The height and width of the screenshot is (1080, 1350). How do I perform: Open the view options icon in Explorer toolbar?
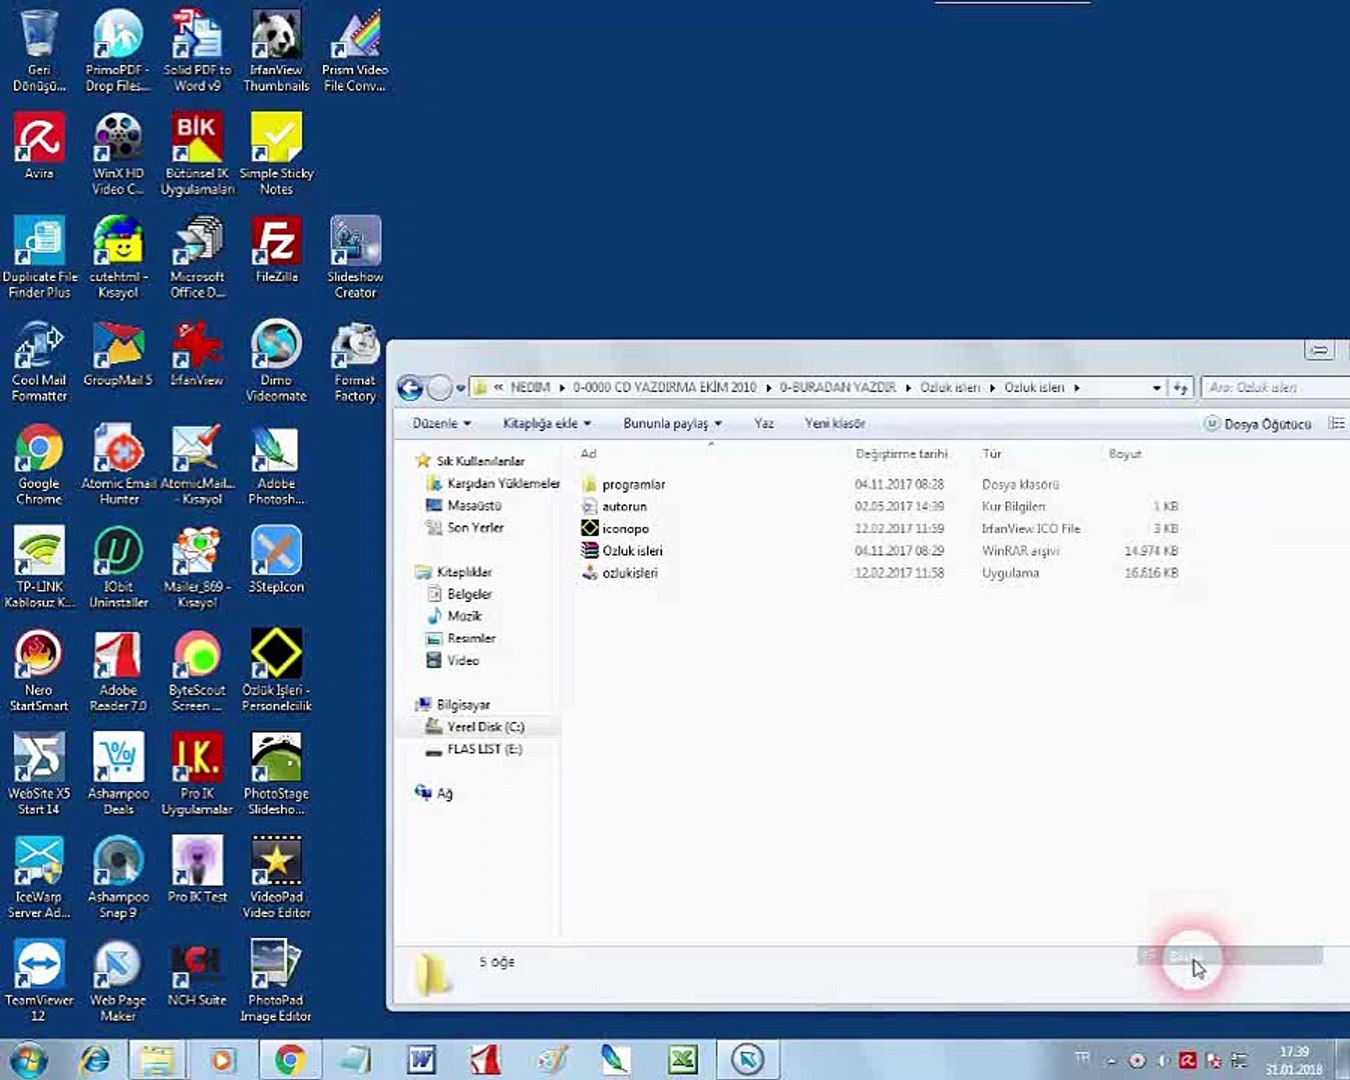[x=1337, y=424]
